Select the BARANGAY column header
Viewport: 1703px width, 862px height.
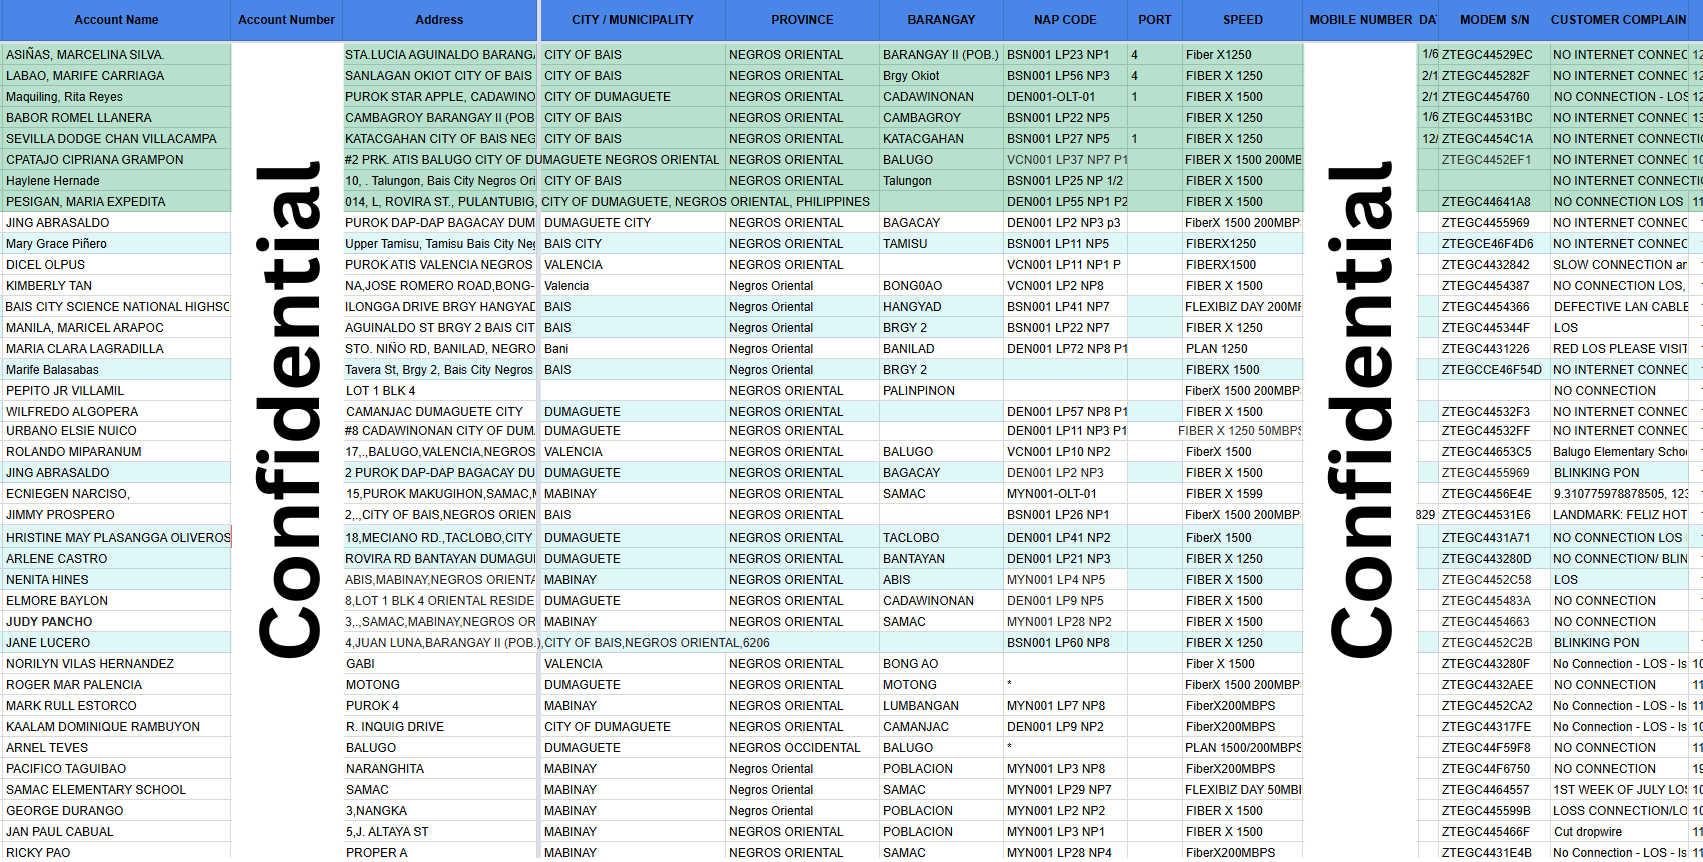coord(941,20)
